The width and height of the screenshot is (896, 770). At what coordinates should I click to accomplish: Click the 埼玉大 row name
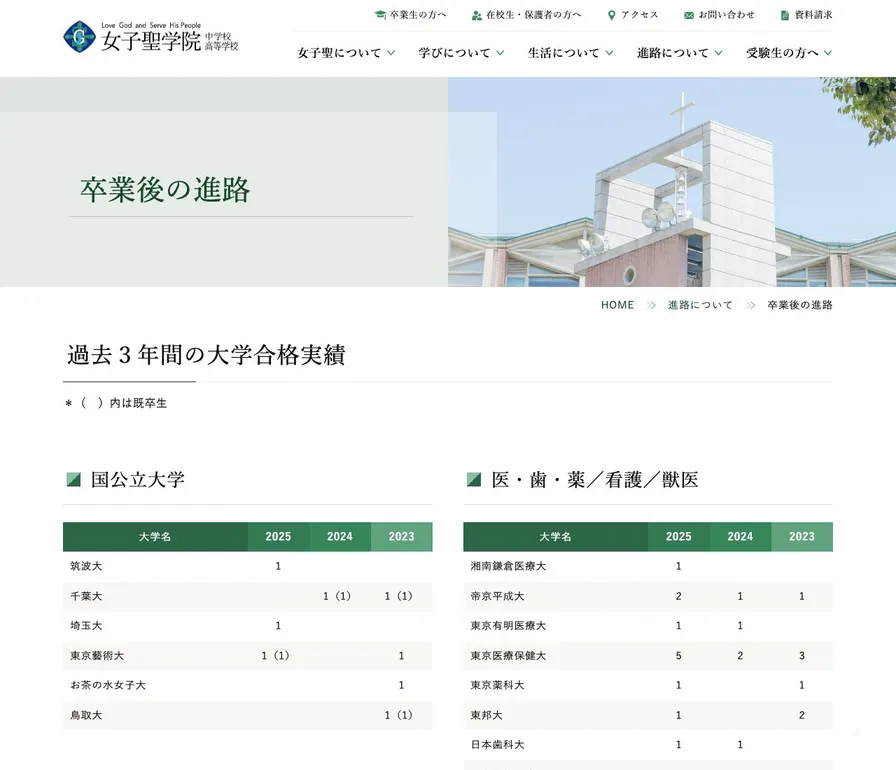click(86, 625)
